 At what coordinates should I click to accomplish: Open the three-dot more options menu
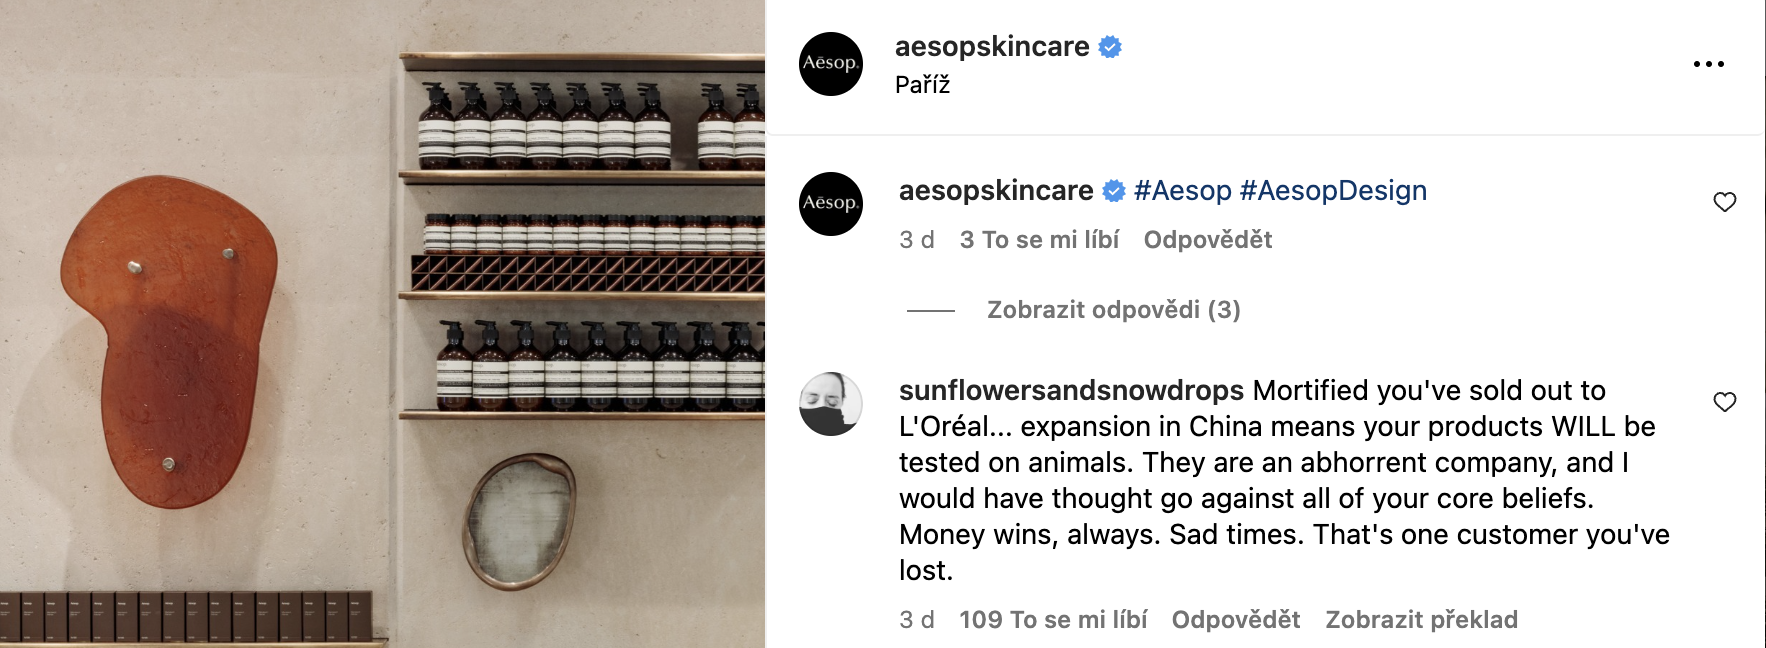pyautogui.click(x=1708, y=64)
